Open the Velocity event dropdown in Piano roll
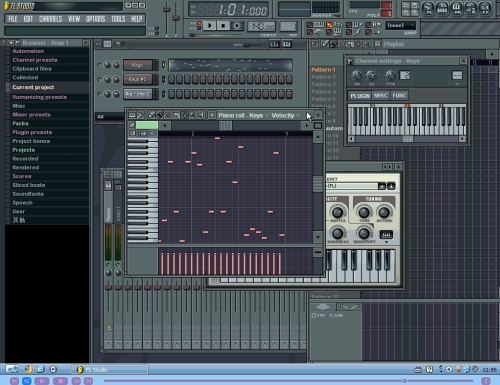500x385 pixels. pyautogui.click(x=285, y=115)
